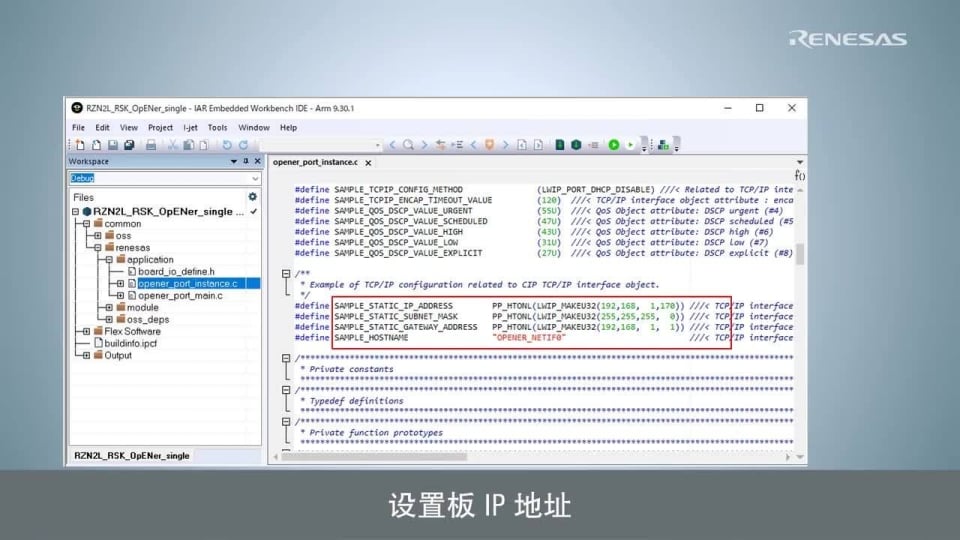Click the Make green hexagon icon

pos(576,145)
